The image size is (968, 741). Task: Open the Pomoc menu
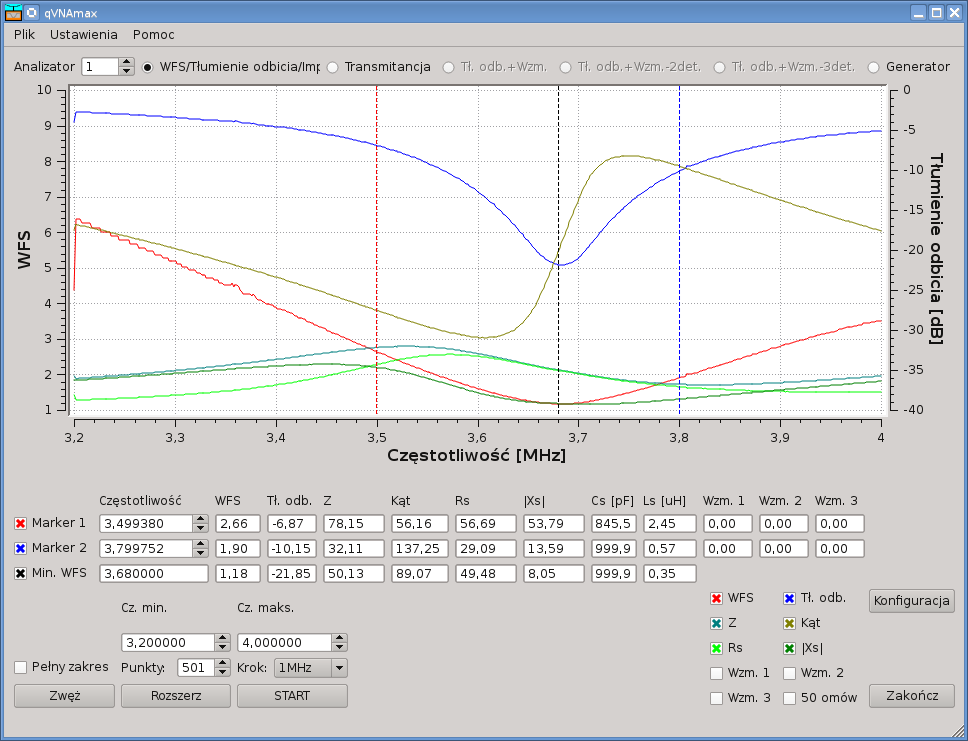pyautogui.click(x=154, y=35)
